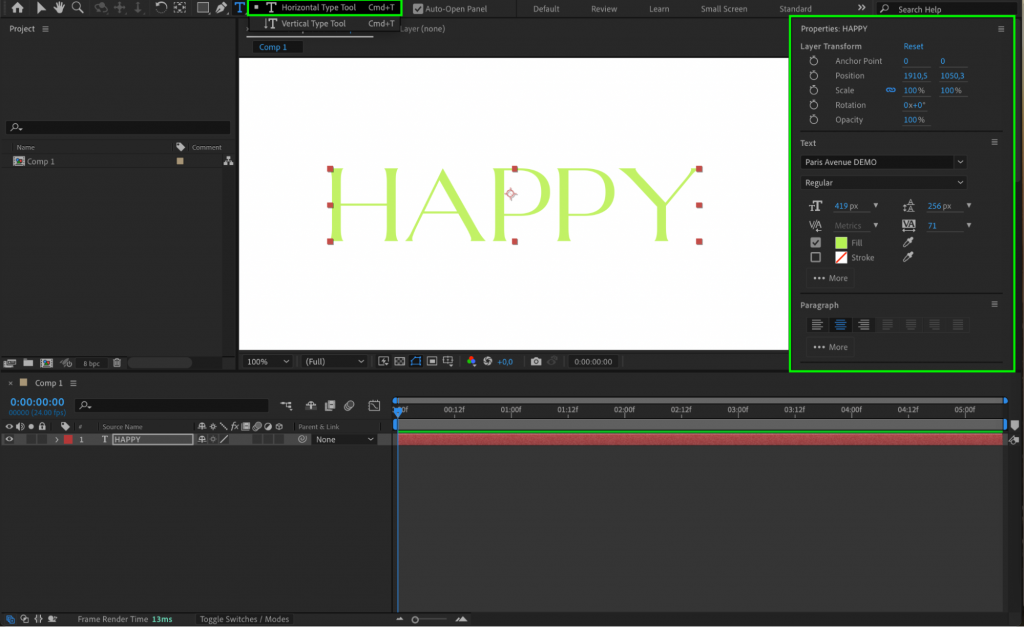1024x627 pixels.
Task: Open the Paris Avenue DEMO font dropdown
Action: coord(880,162)
